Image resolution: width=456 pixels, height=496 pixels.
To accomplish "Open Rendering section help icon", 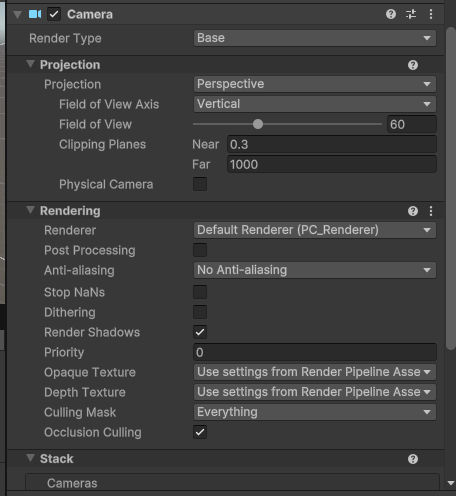I will pyautogui.click(x=413, y=211).
